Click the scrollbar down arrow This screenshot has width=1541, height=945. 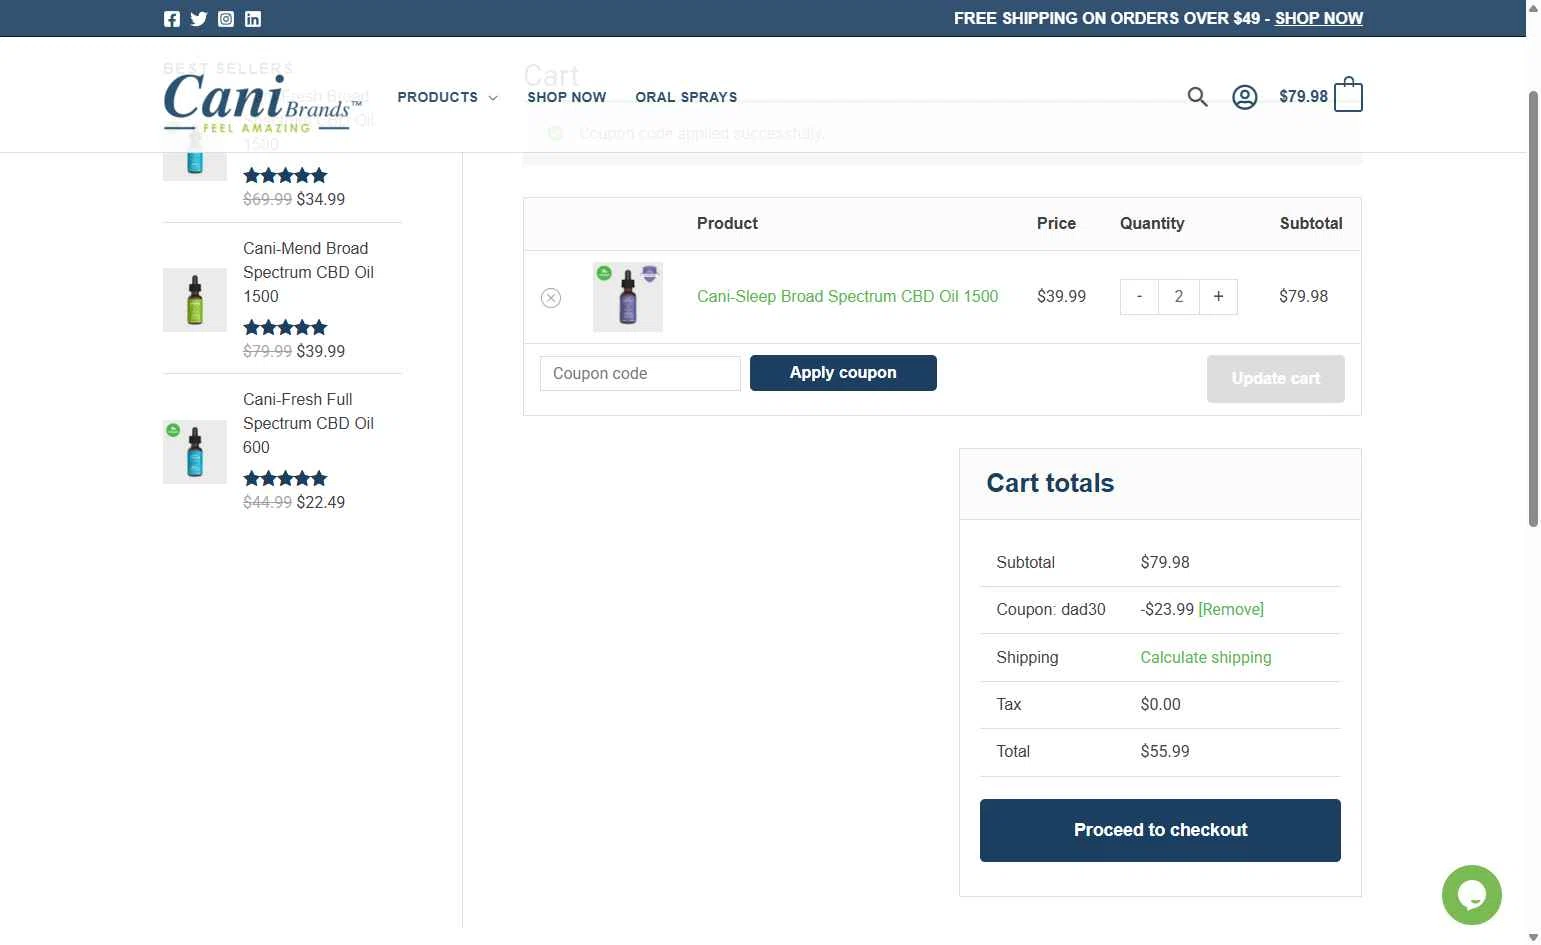coord(1533,937)
